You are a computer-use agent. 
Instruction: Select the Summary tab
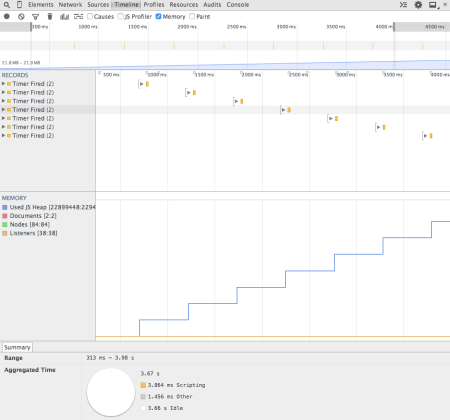click(x=17, y=347)
